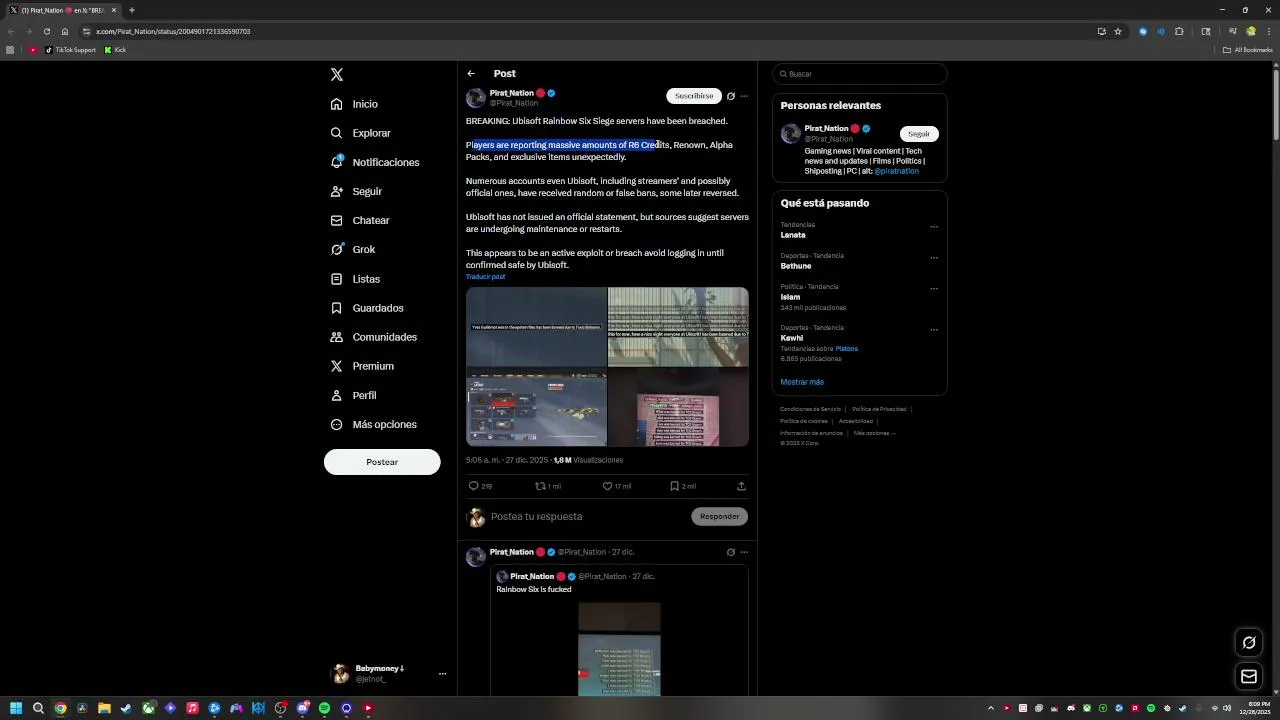
Task: Open the floating messages button
Action: pyautogui.click(x=1249, y=677)
